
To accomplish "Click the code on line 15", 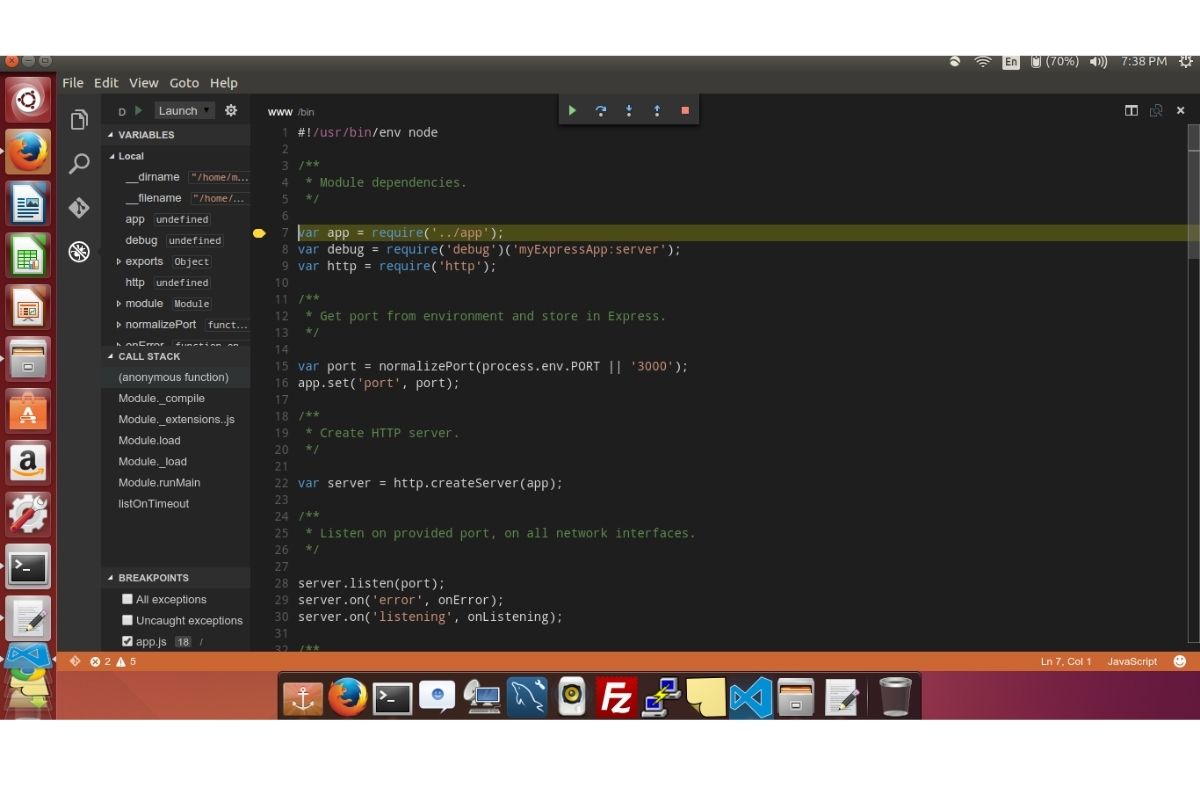I will pos(493,366).
